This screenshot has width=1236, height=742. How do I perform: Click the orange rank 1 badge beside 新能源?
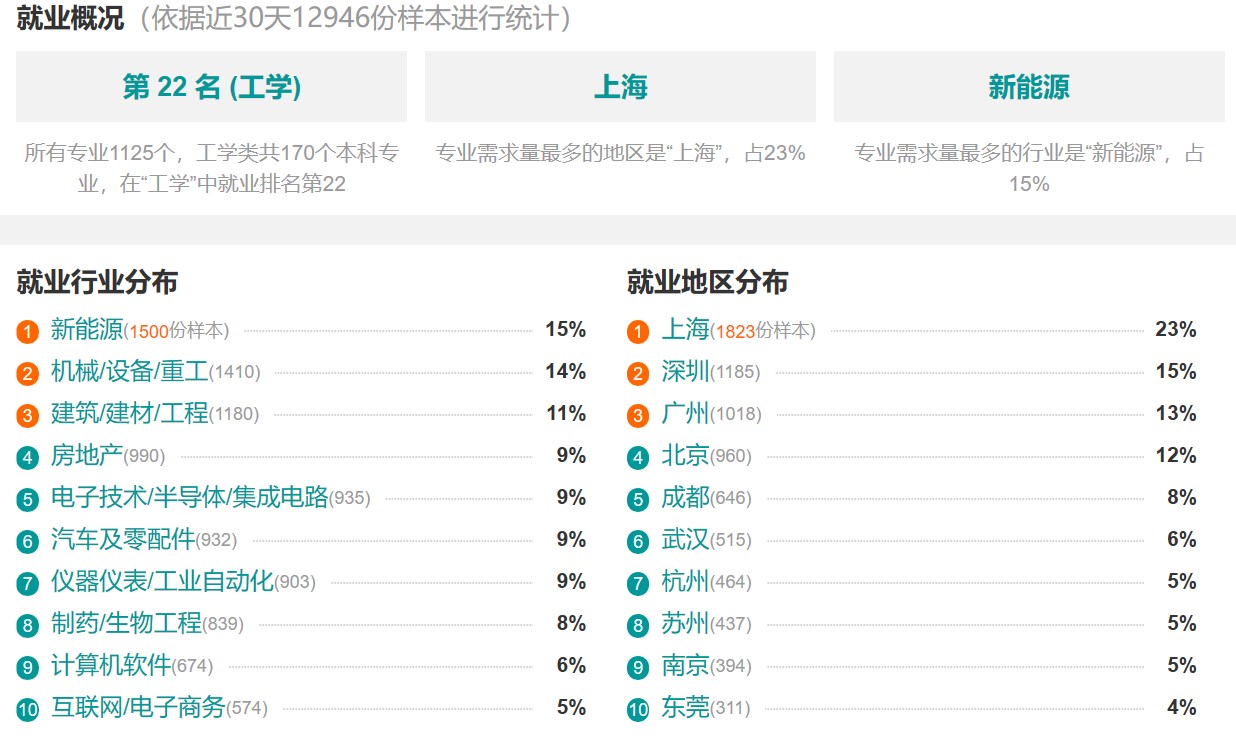pyautogui.click(x=28, y=331)
